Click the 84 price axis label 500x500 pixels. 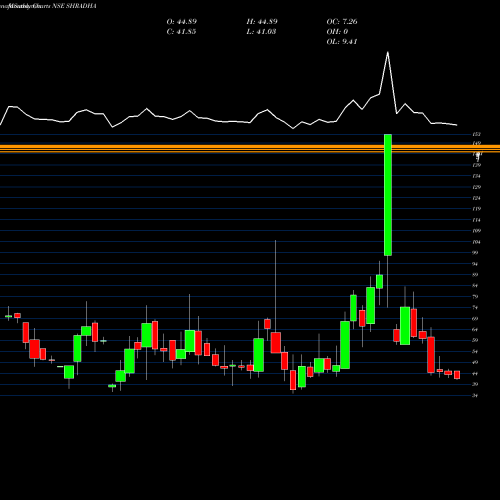point(475,286)
